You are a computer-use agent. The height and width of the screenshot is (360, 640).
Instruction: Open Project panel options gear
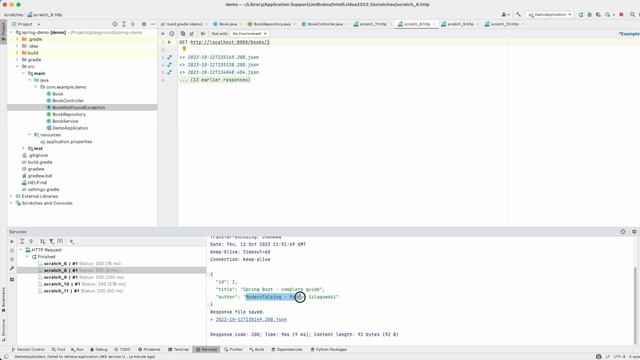pos(144,24)
